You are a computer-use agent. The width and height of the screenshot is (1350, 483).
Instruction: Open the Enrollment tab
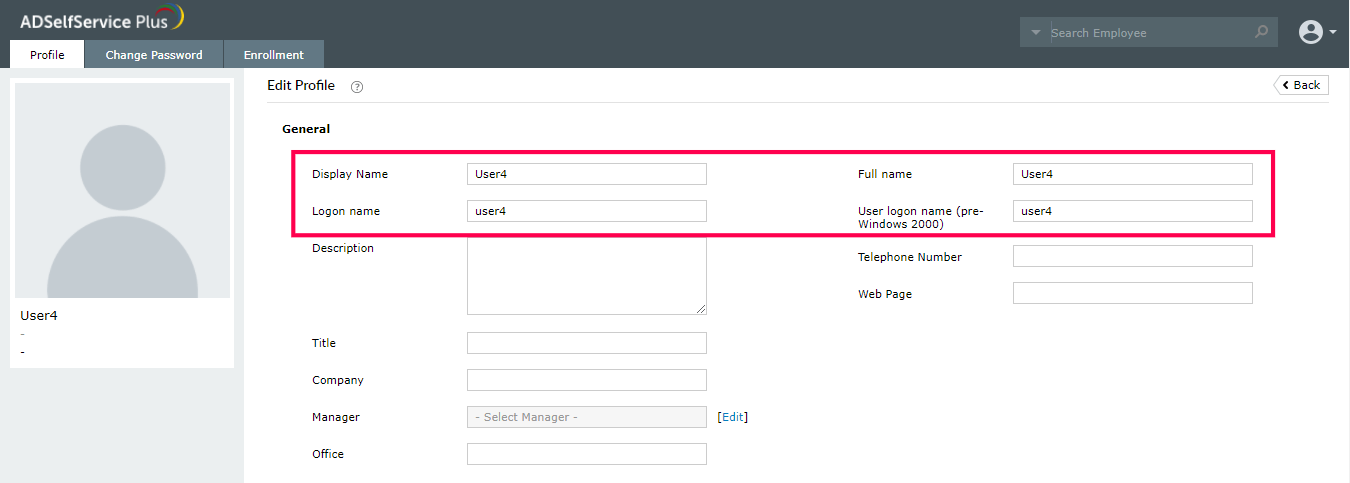tap(273, 55)
